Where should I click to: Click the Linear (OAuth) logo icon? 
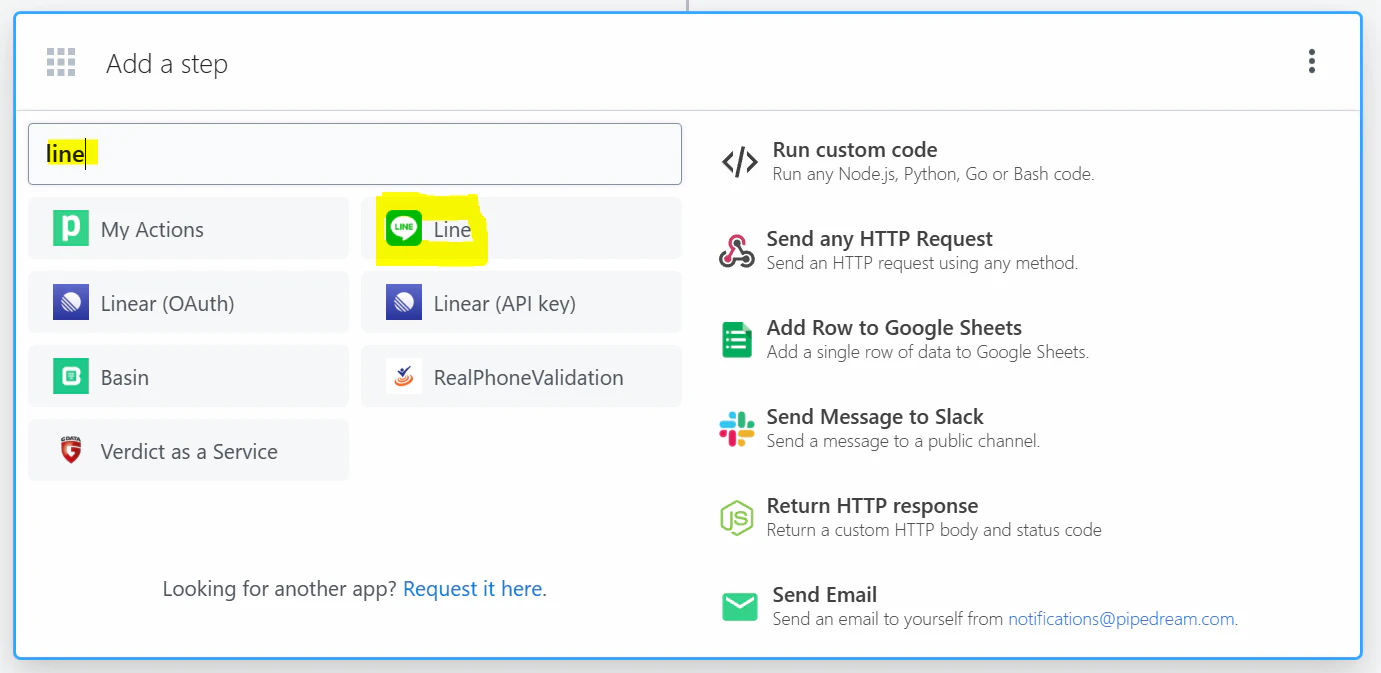pyautogui.click(x=71, y=303)
